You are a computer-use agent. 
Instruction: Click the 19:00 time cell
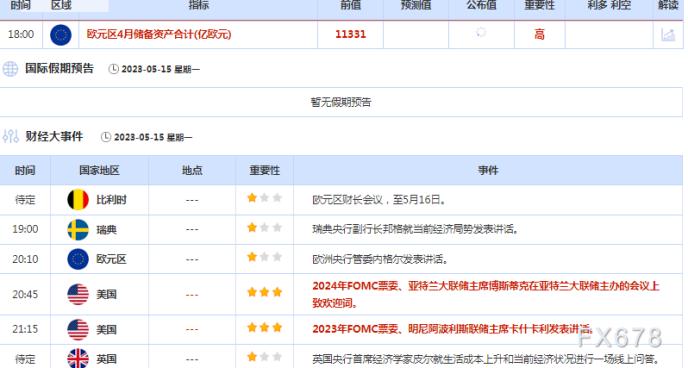pyautogui.click(x=25, y=229)
